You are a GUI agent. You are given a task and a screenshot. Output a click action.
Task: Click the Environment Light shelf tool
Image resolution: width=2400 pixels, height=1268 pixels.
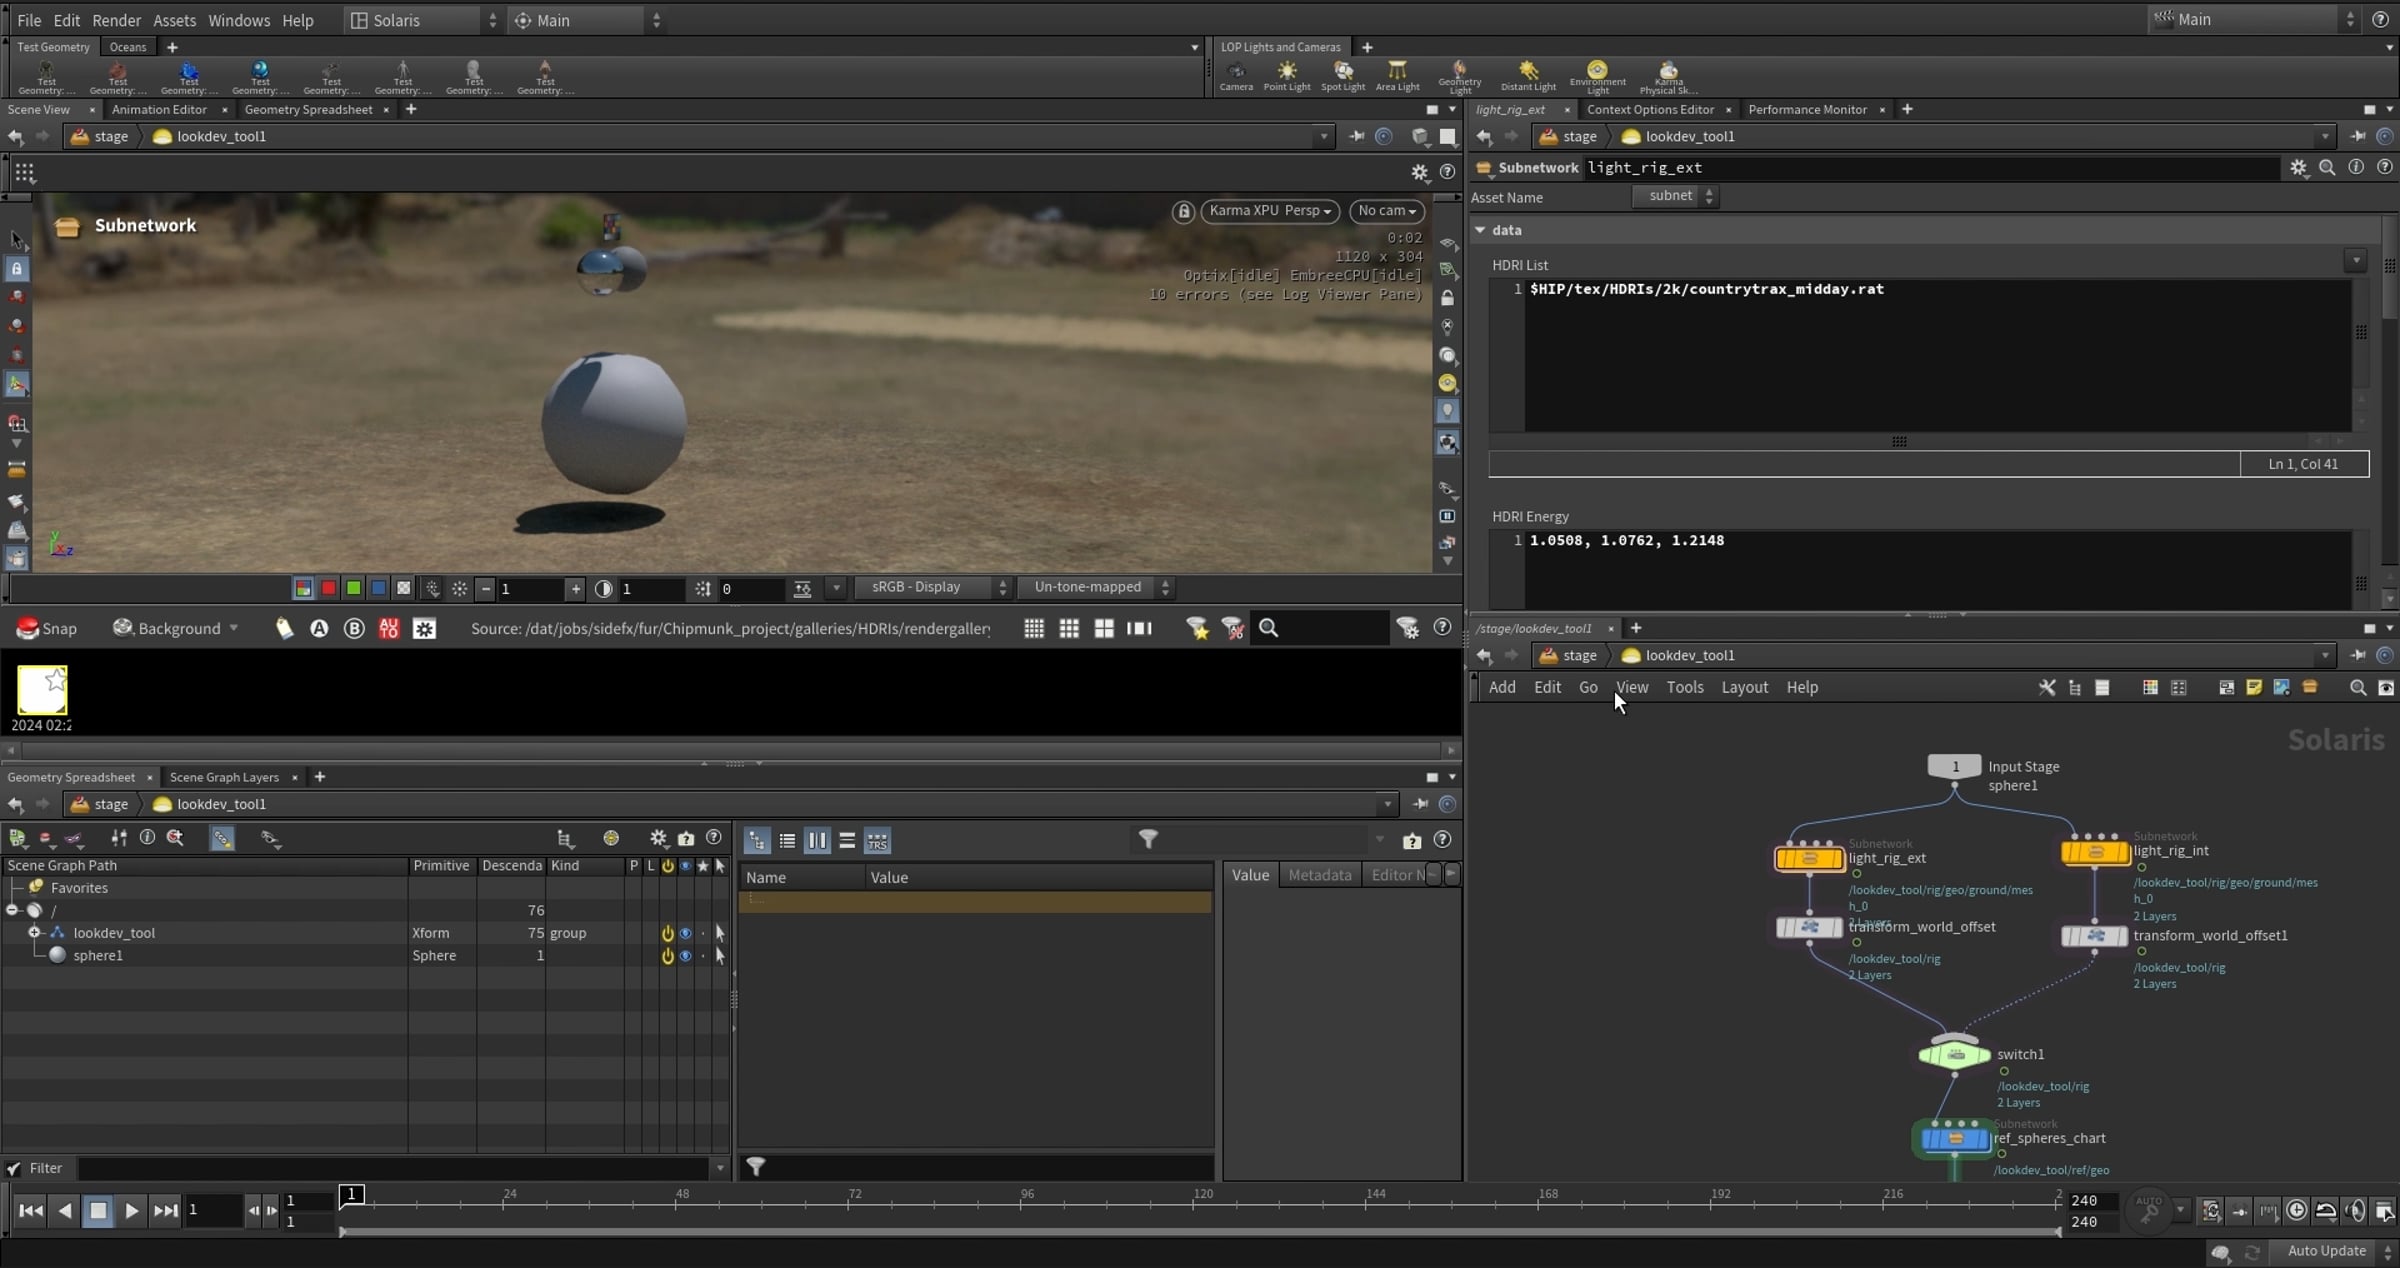point(1597,75)
